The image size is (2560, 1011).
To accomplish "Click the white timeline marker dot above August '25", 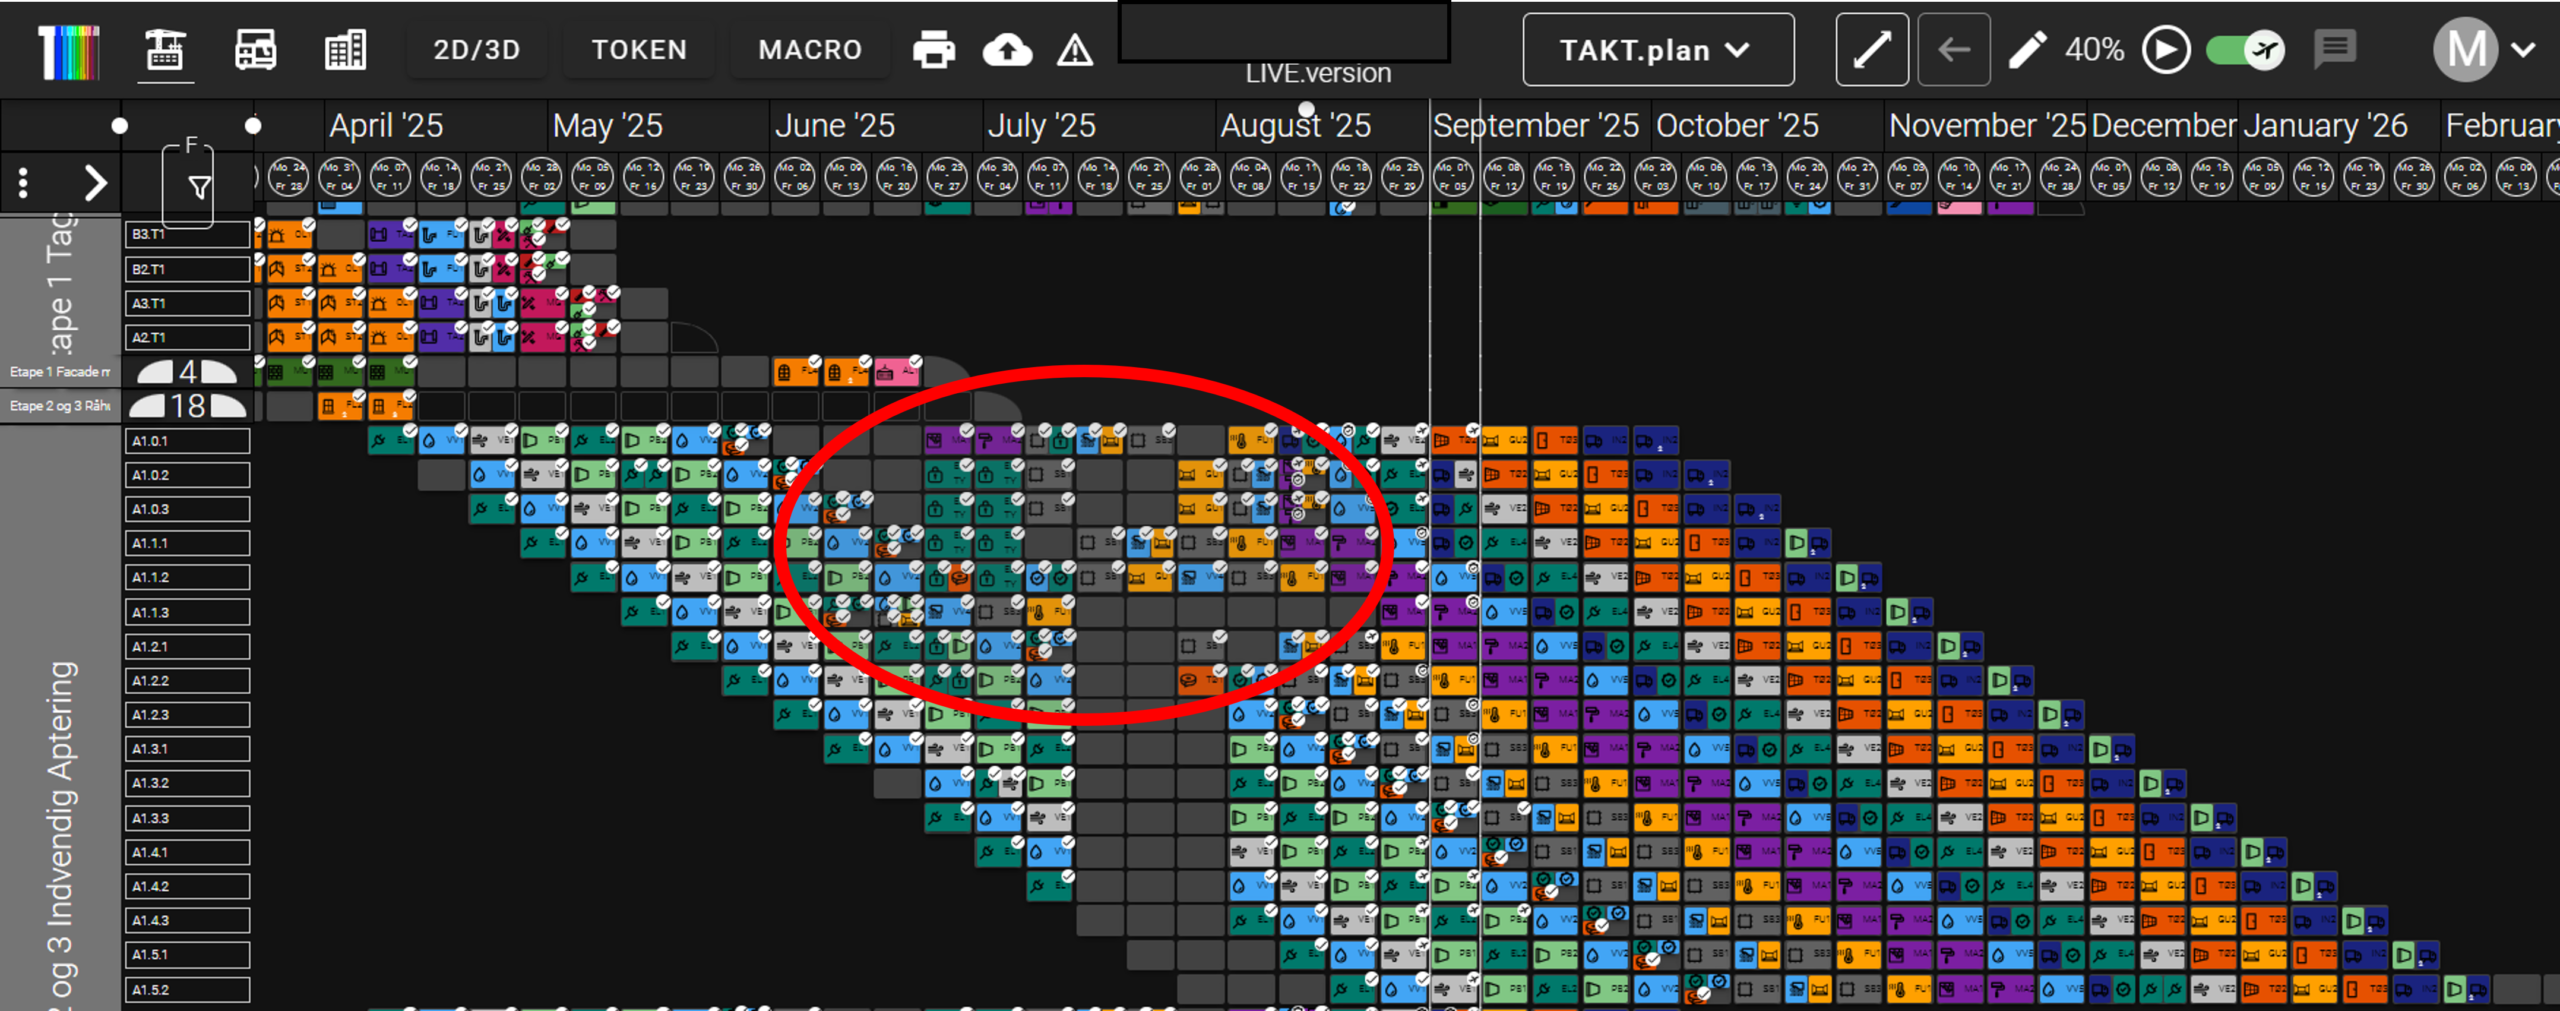I will click(x=1306, y=109).
